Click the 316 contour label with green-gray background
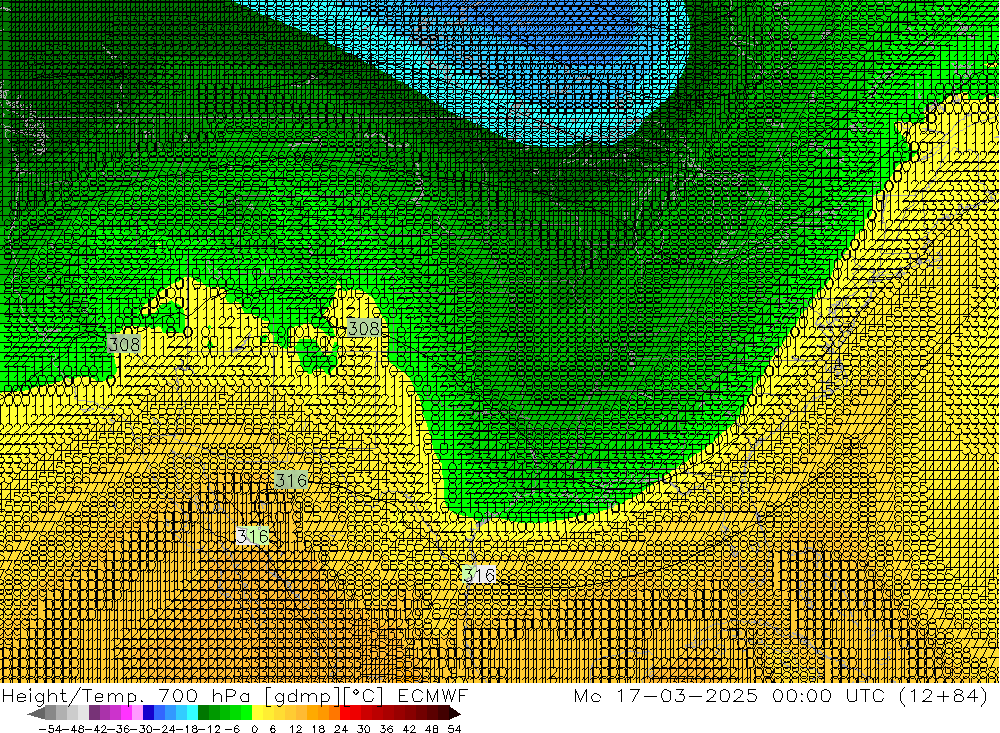The height and width of the screenshot is (733, 1000). point(291,480)
